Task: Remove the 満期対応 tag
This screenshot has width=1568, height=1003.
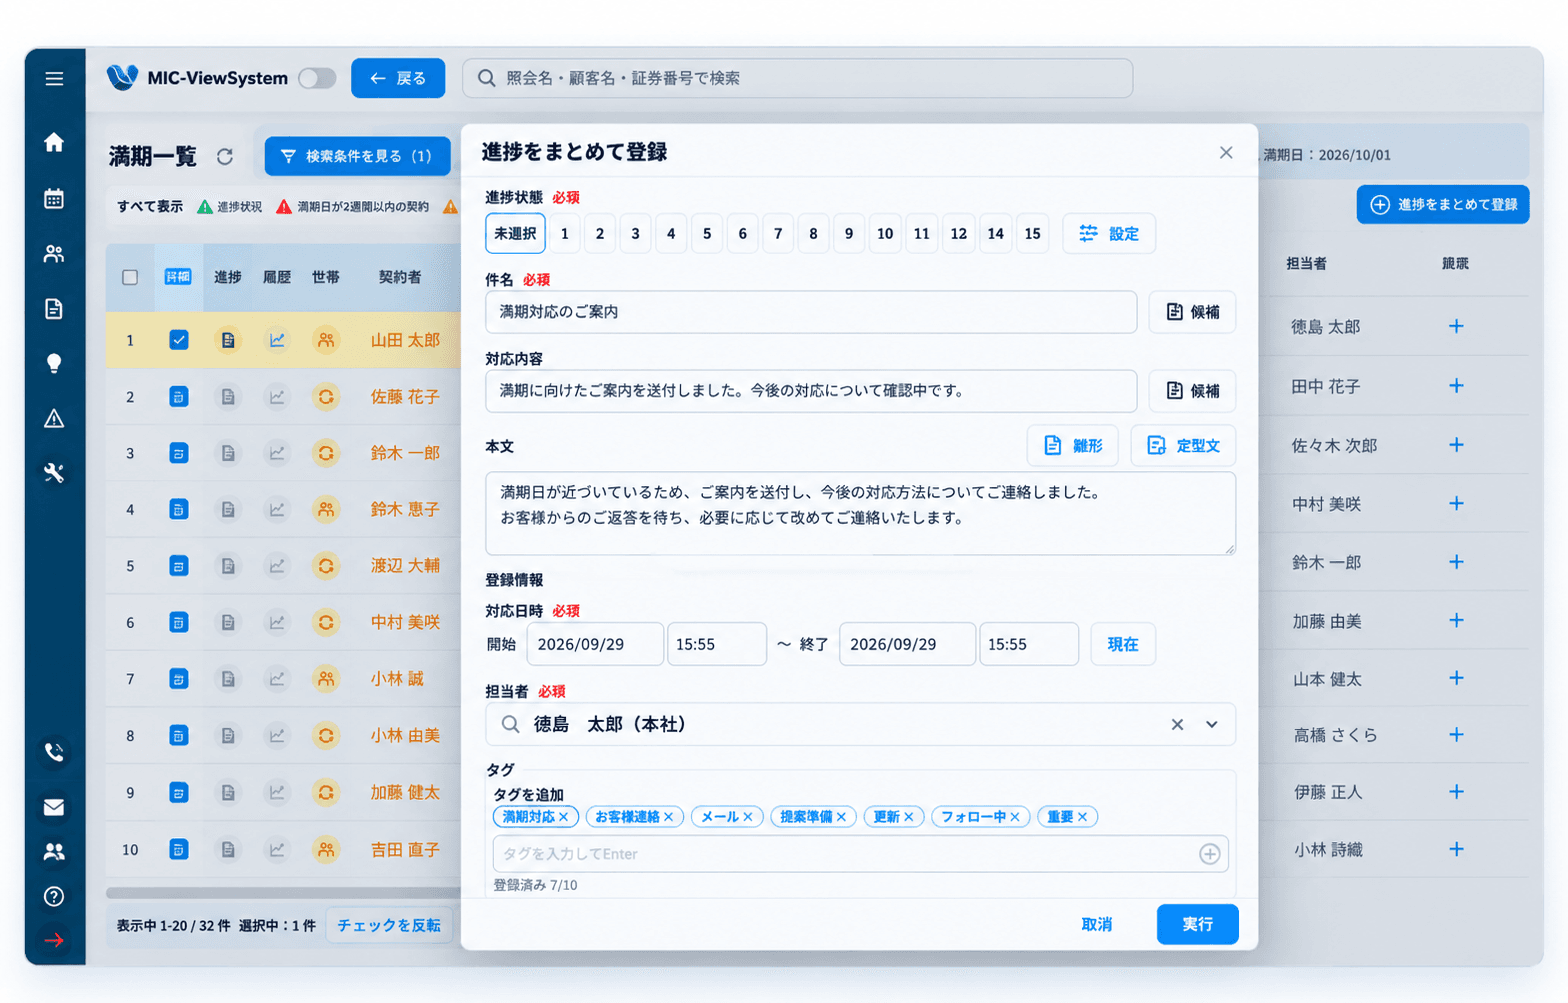Action: [x=564, y=817]
